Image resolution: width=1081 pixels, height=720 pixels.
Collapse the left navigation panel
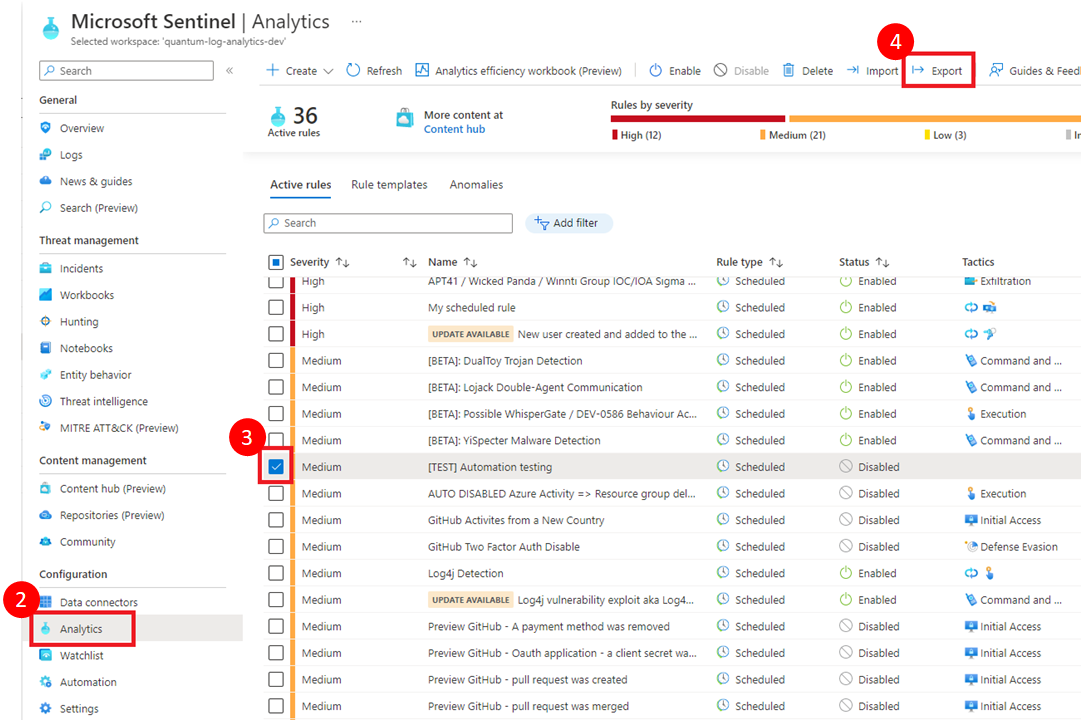point(229,71)
